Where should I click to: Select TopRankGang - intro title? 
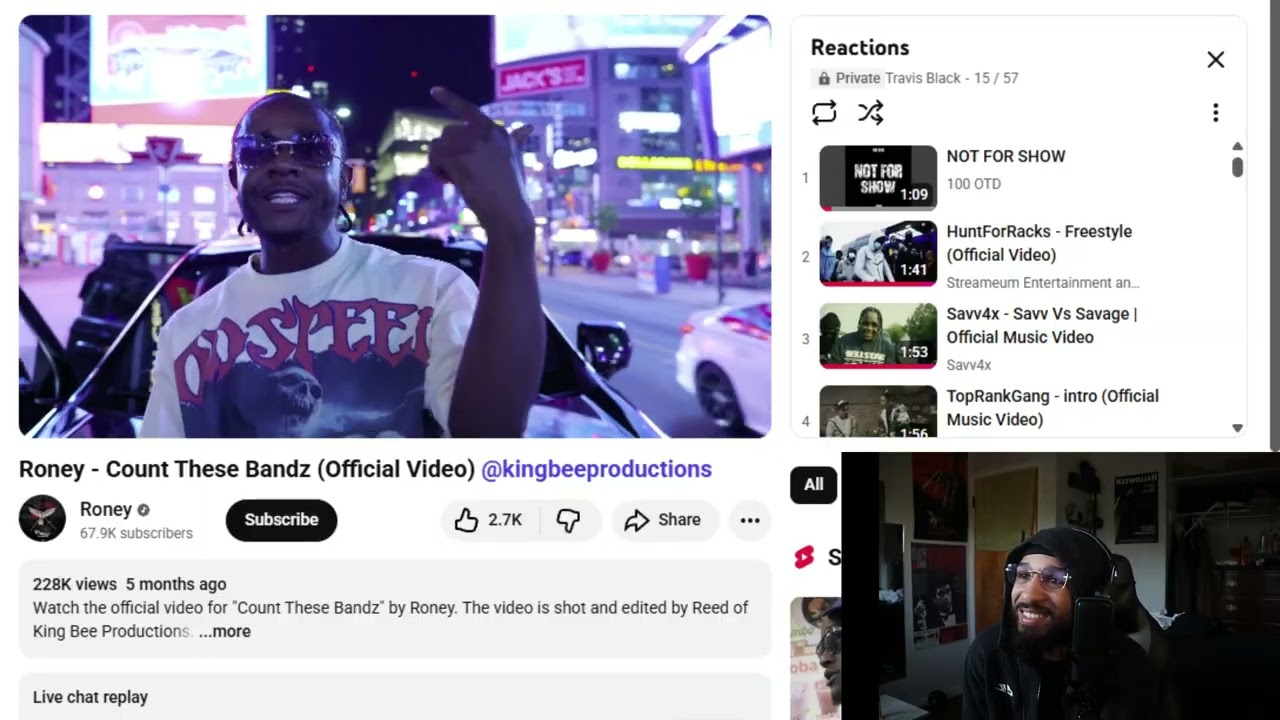click(x=1053, y=408)
